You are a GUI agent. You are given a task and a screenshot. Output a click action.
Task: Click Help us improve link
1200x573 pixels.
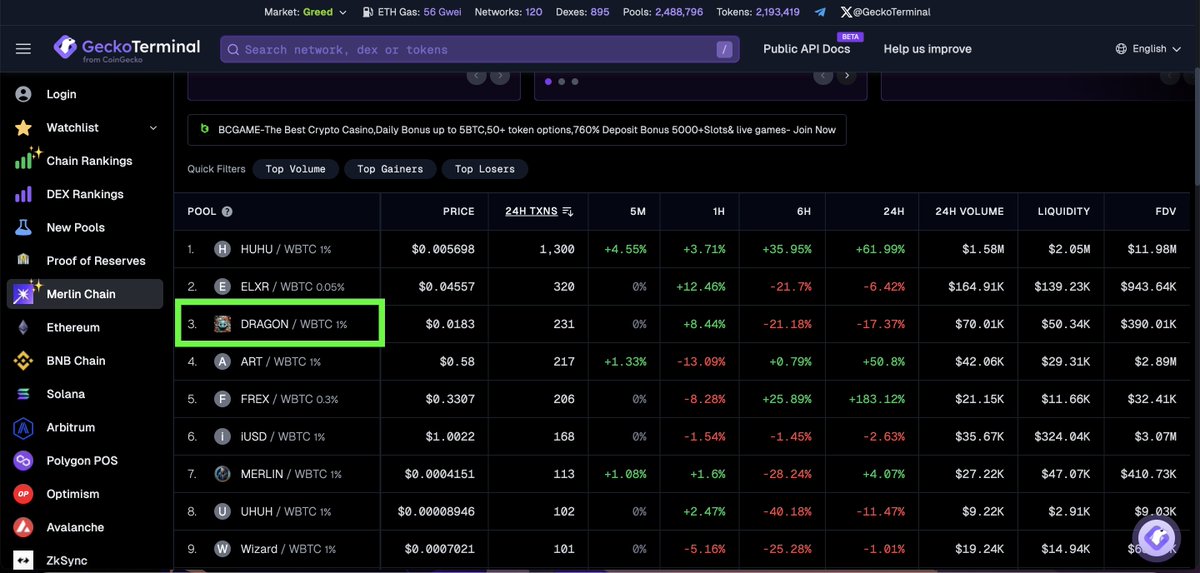[x=927, y=49]
